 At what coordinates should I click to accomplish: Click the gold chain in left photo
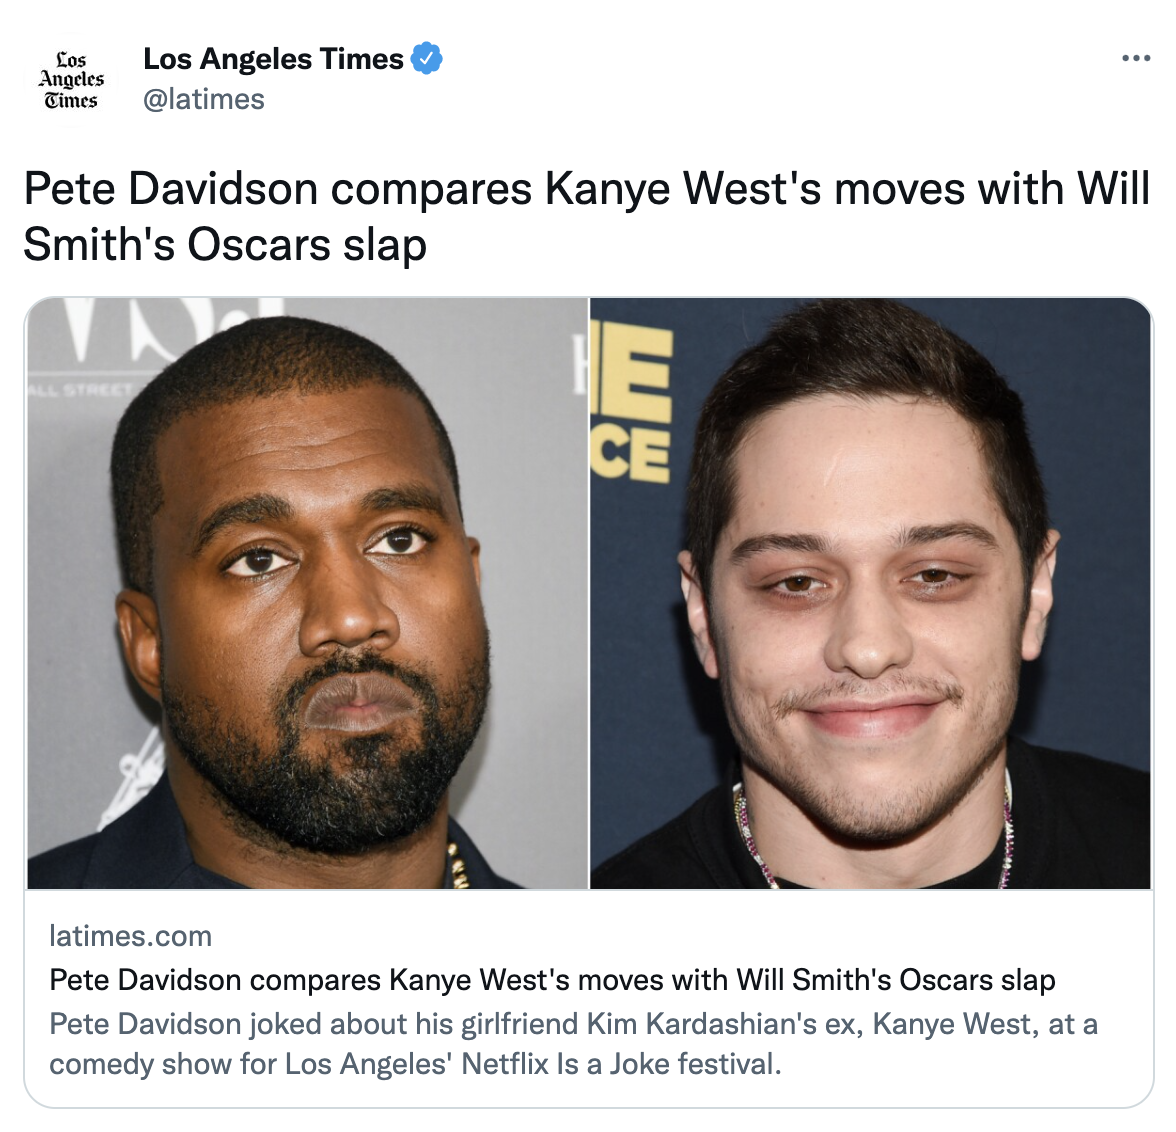[458, 865]
